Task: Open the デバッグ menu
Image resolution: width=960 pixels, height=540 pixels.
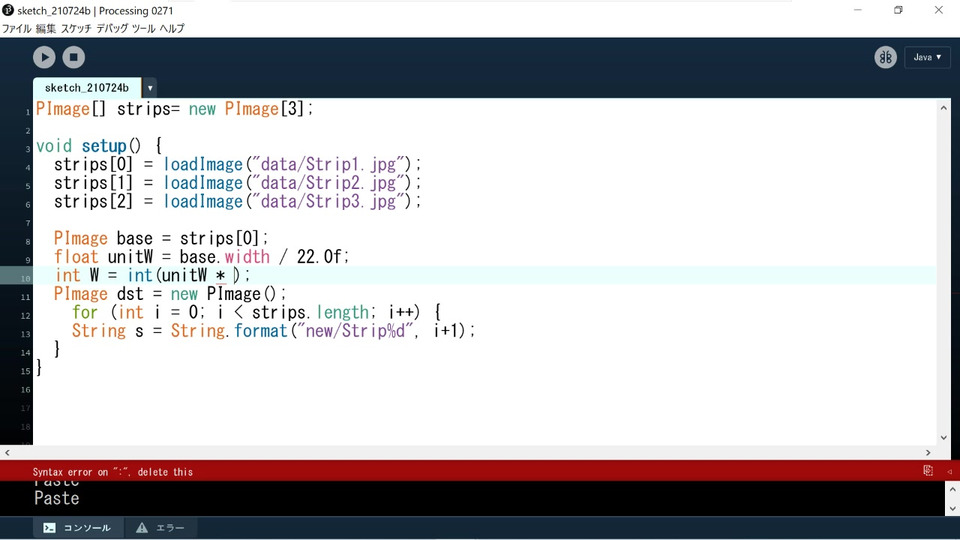Action: pos(112,28)
